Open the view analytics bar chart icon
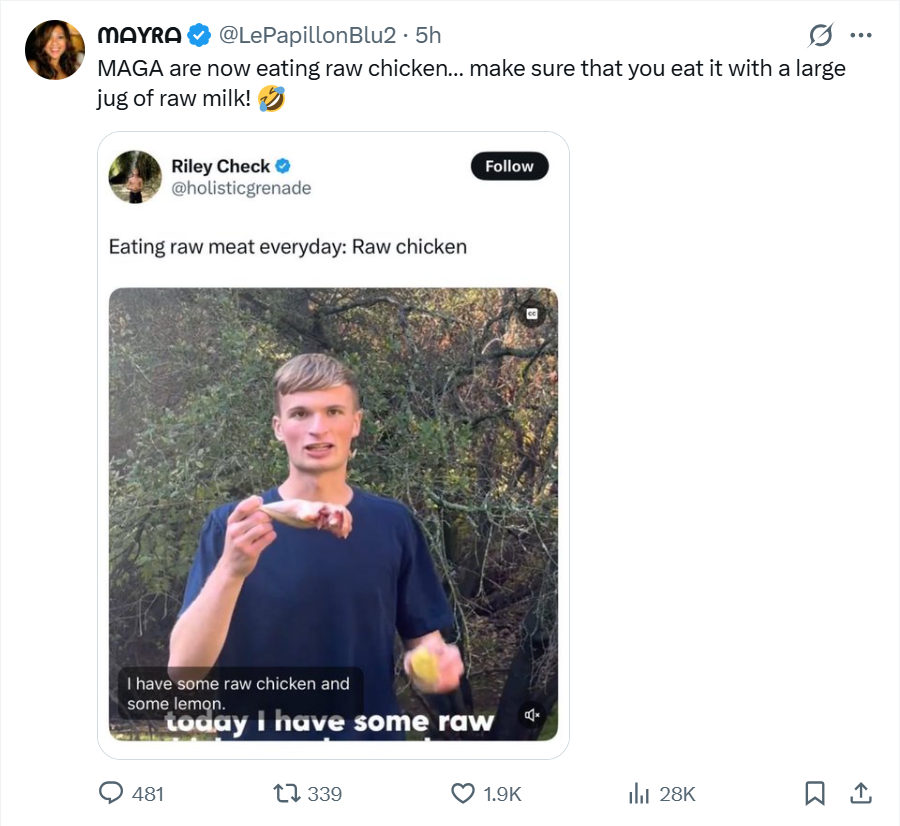Viewport: 900px width, 826px height. pyautogui.click(x=638, y=793)
